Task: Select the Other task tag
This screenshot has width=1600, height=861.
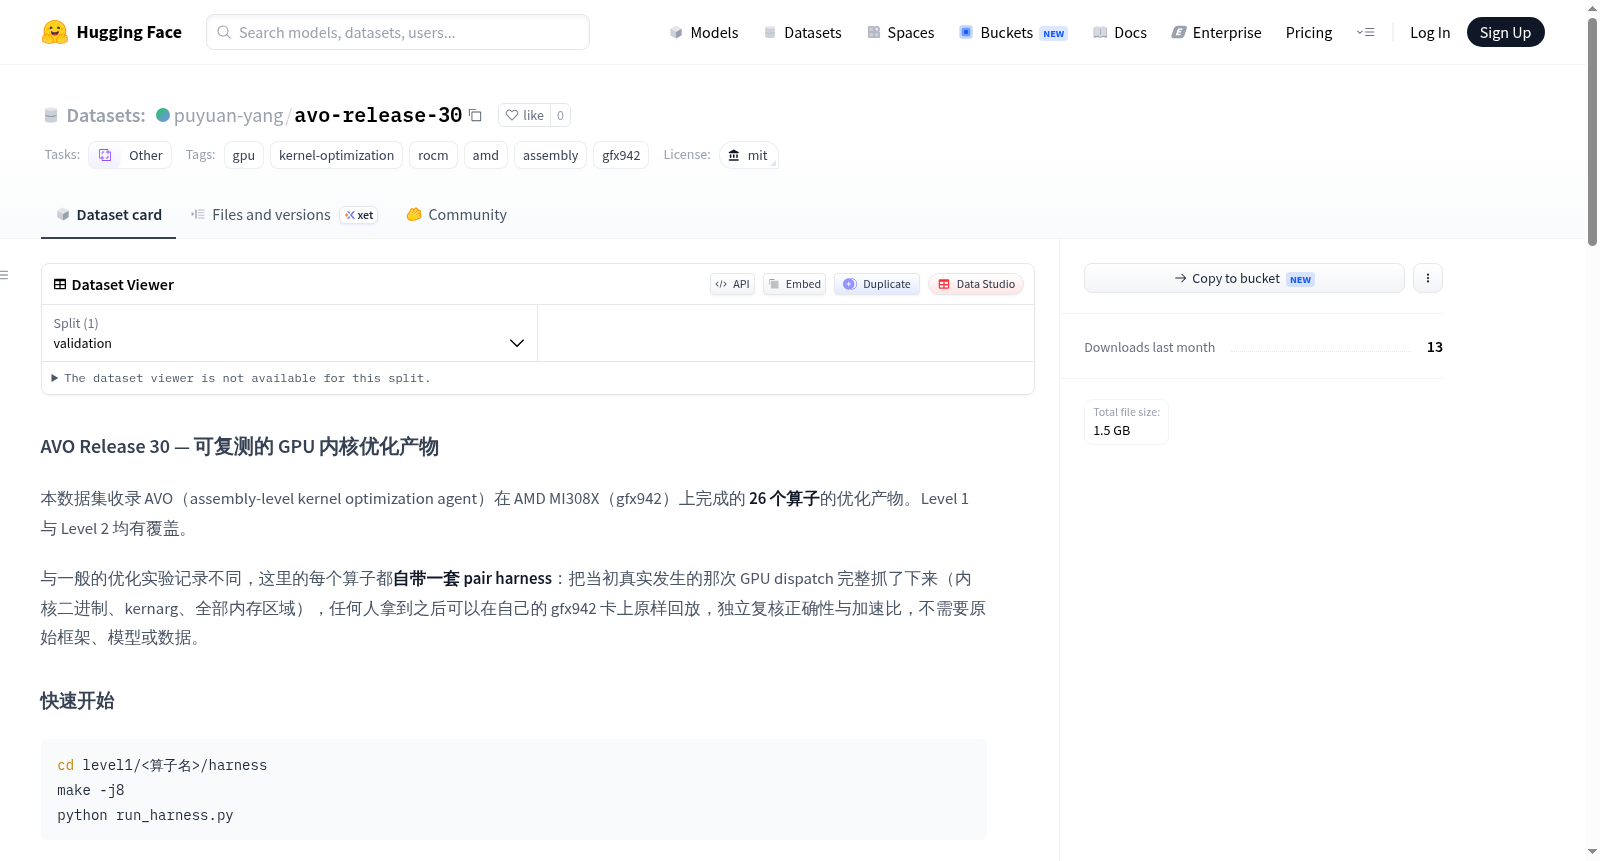Action: 130,155
